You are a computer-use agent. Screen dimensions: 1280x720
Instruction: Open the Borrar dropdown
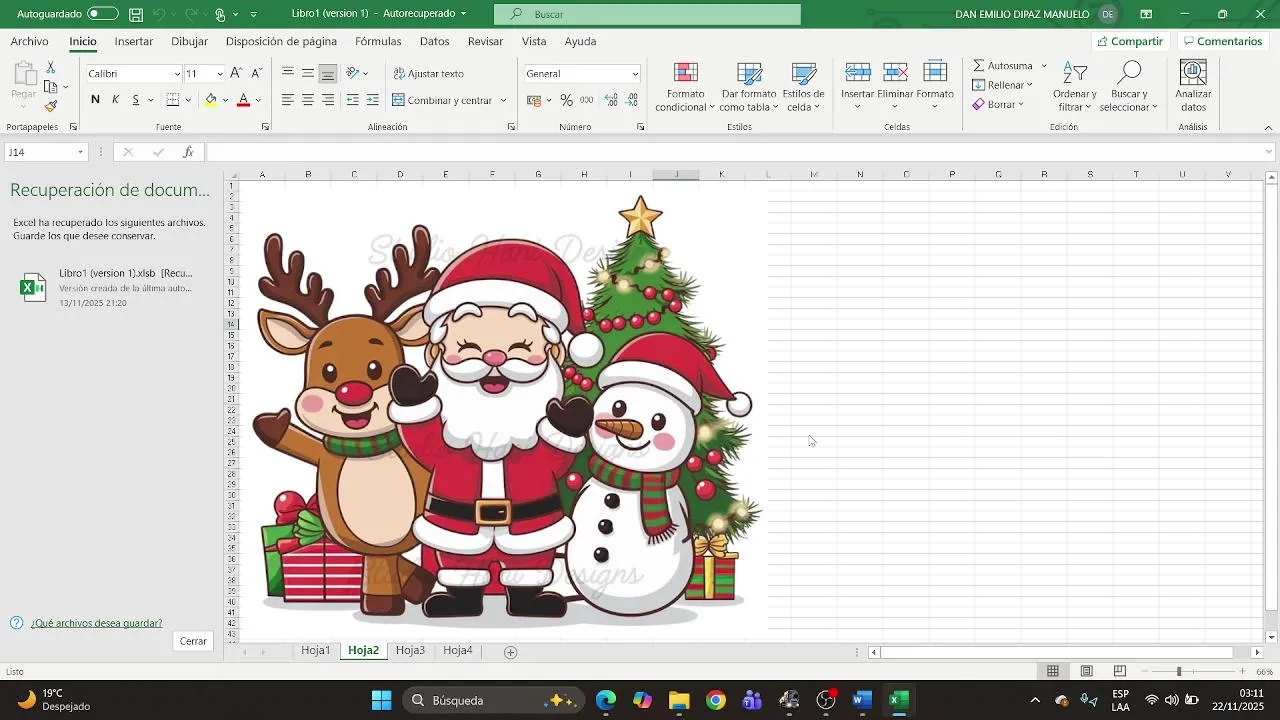tap(998, 104)
